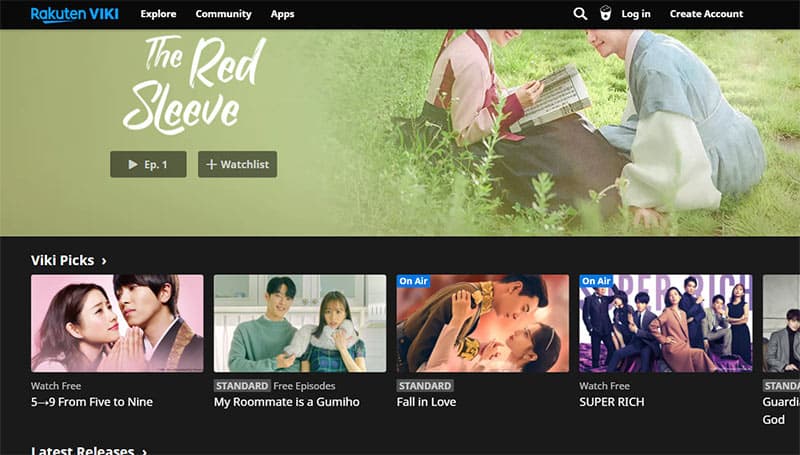Click the SUPER RICH title link

(612, 402)
